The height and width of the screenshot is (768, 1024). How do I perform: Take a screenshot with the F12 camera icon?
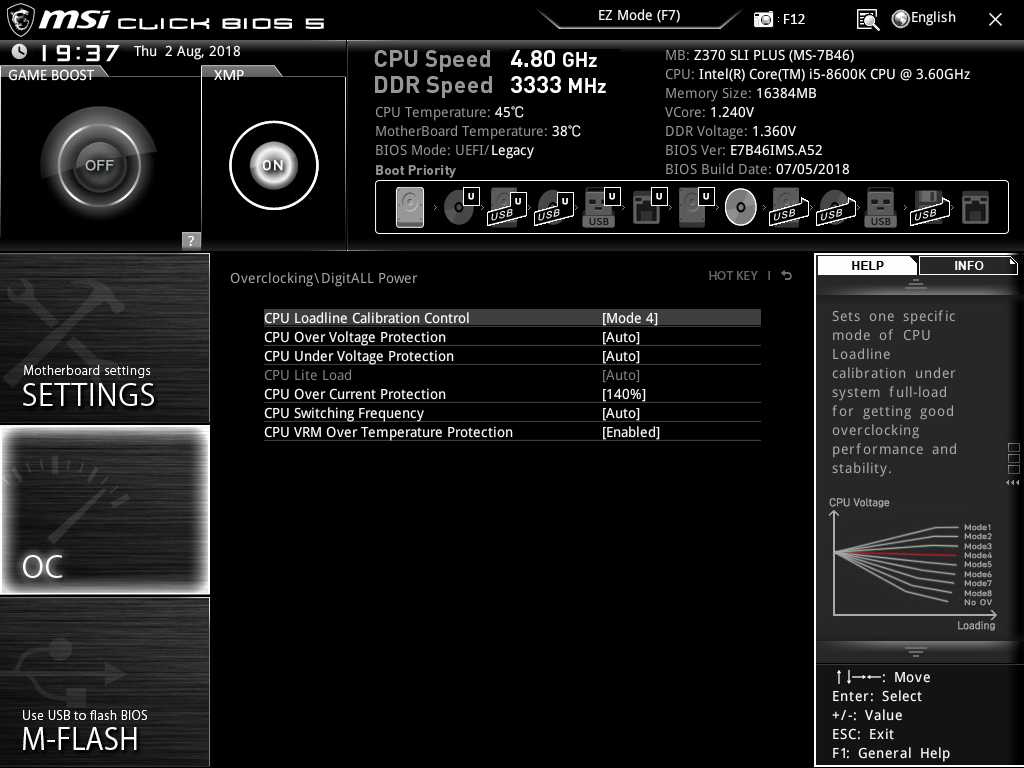tap(763, 19)
